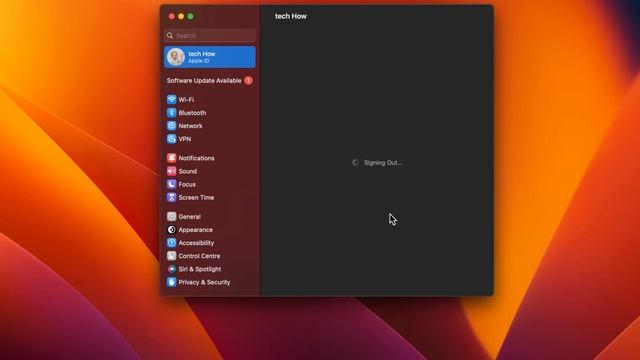Close the System Settings window

[x=171, y=16]
